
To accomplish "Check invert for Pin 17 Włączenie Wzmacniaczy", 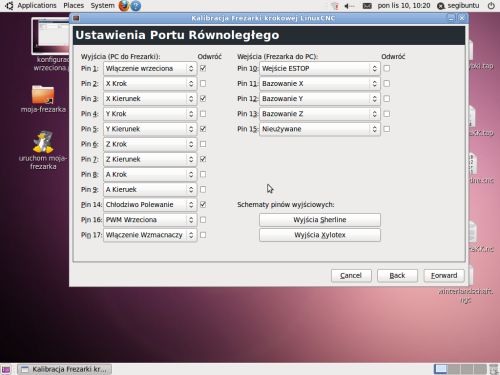I will tap(203, 235).
